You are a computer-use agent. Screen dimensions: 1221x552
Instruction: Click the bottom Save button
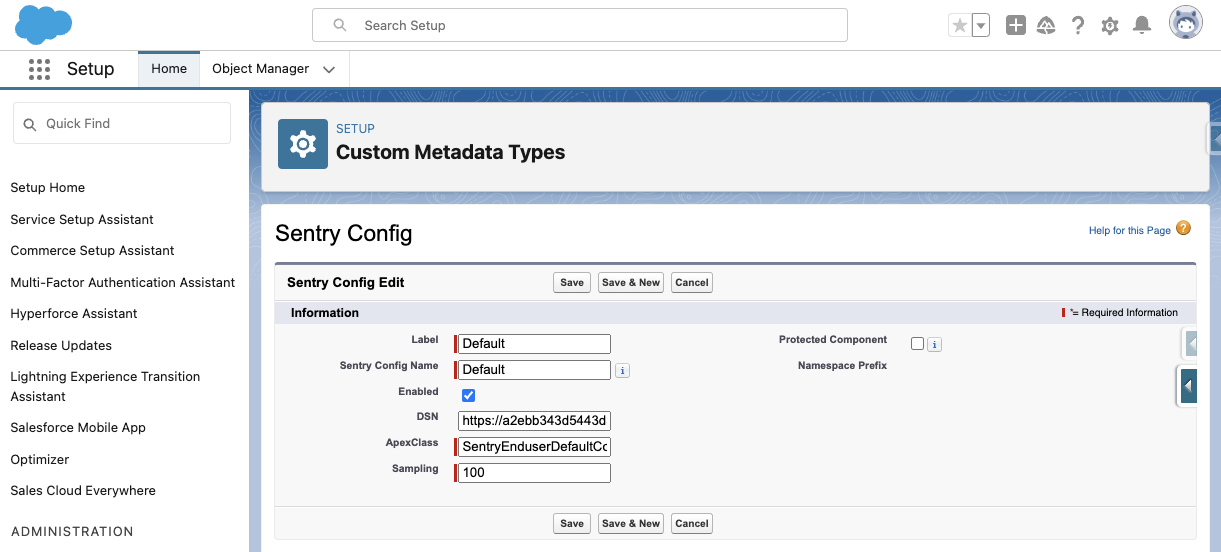click(x=572, y=523)
